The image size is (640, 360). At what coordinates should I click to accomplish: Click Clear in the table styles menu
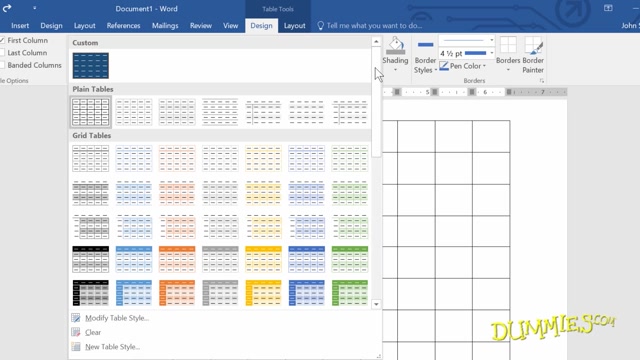tap(93, 333)
